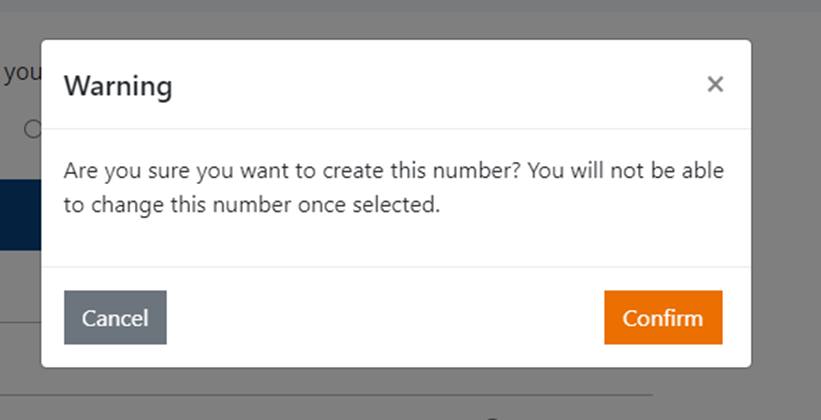Screen dimensions: 821x420
Task: Dismiss the warning using the × icon
Action: pos(714,85)
